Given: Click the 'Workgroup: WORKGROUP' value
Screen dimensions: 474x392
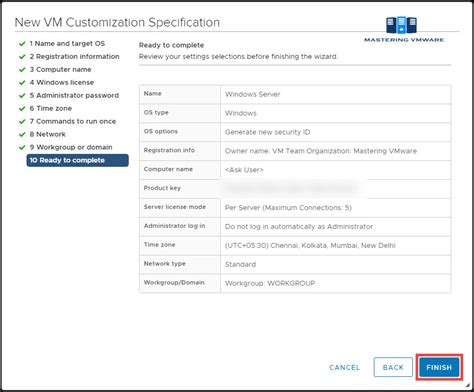Looking at the screenshot, I should [x=270, y=283].
